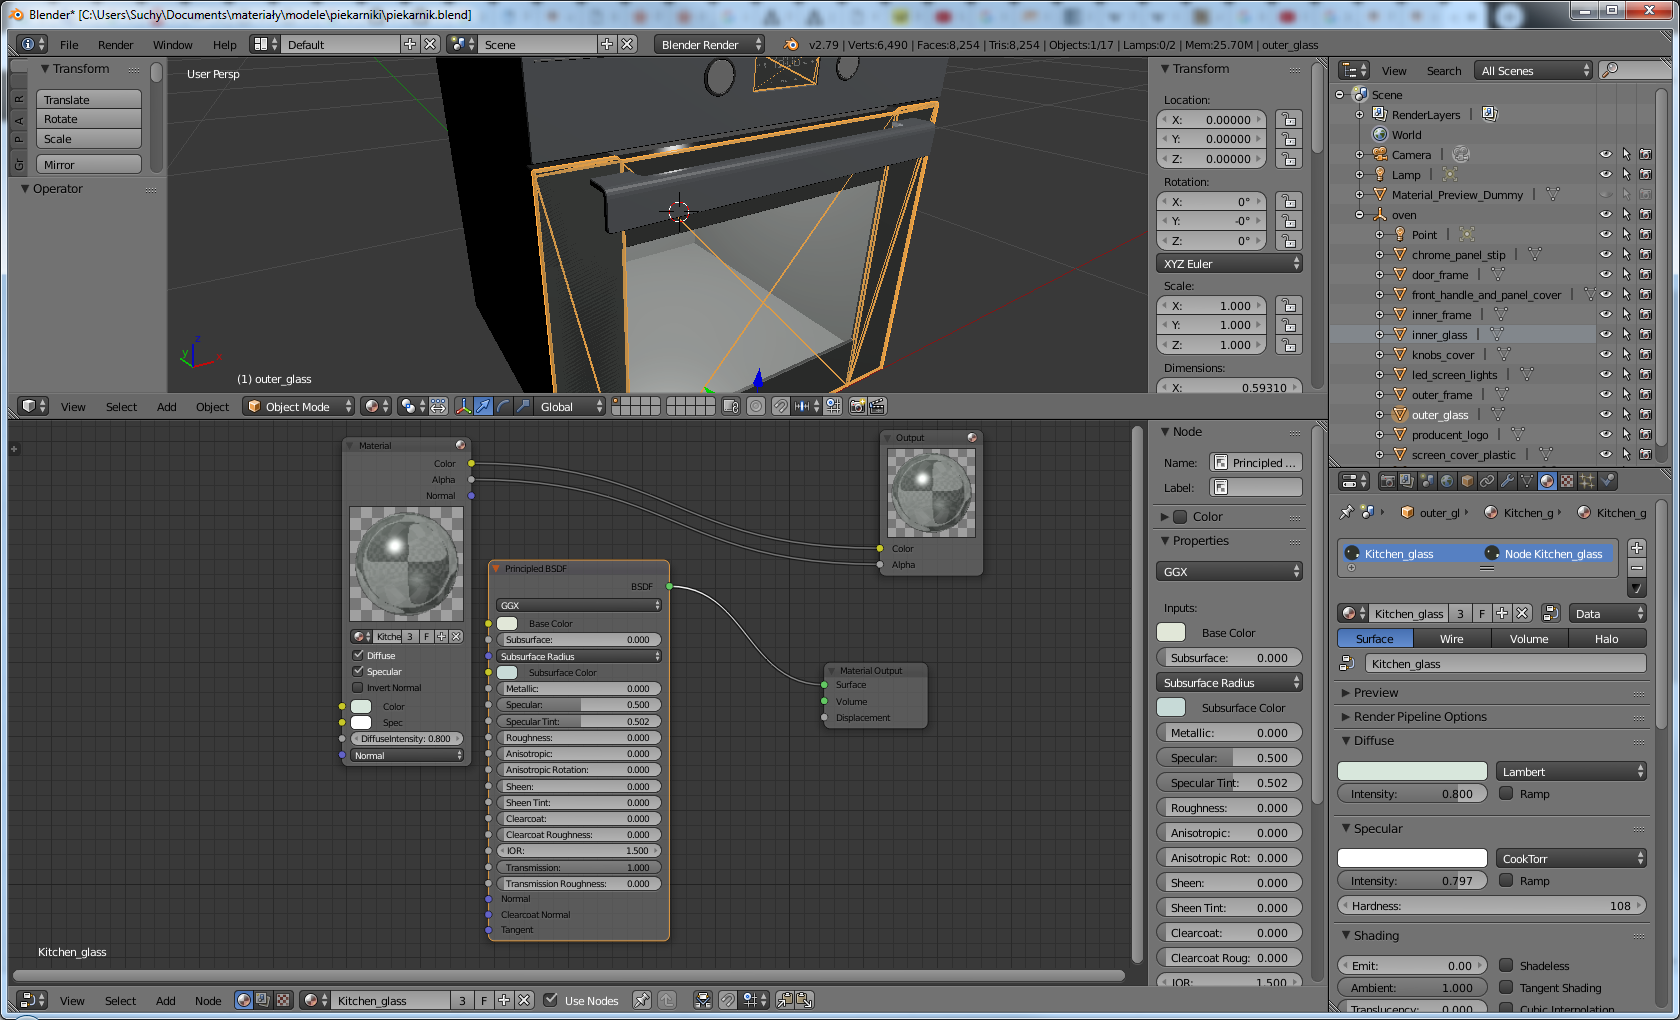Open Node menu in node editor header

(x=208, y=1001)
